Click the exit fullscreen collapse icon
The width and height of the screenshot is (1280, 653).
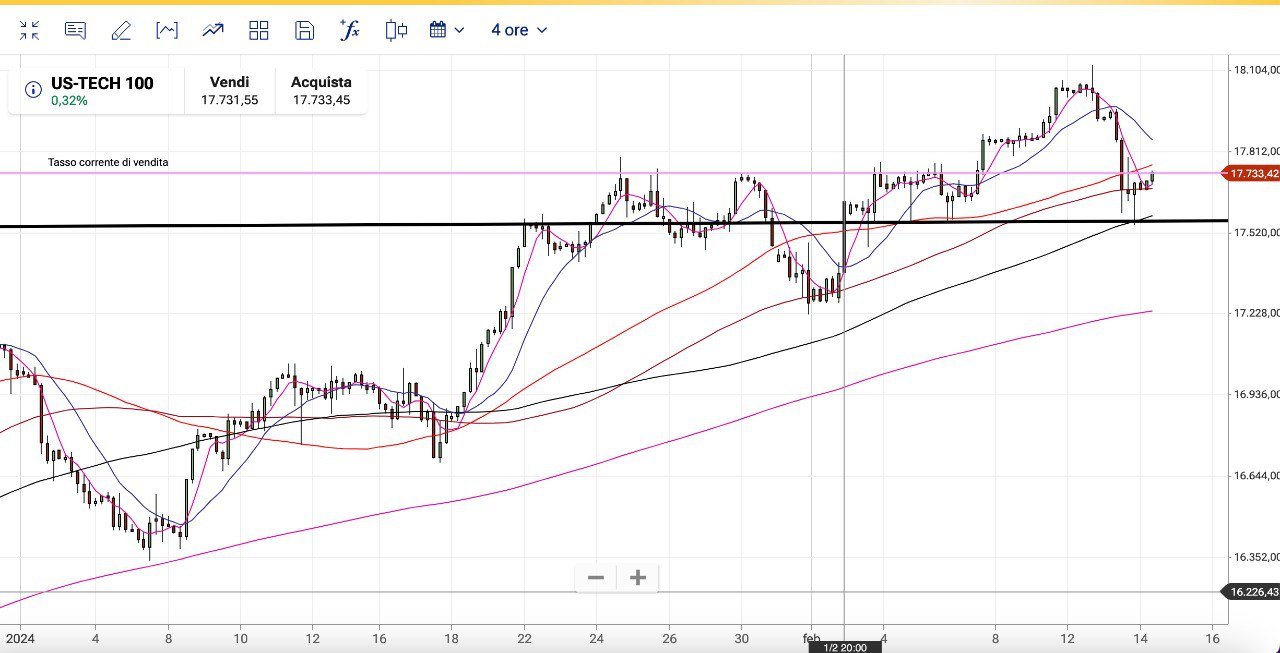29,30
